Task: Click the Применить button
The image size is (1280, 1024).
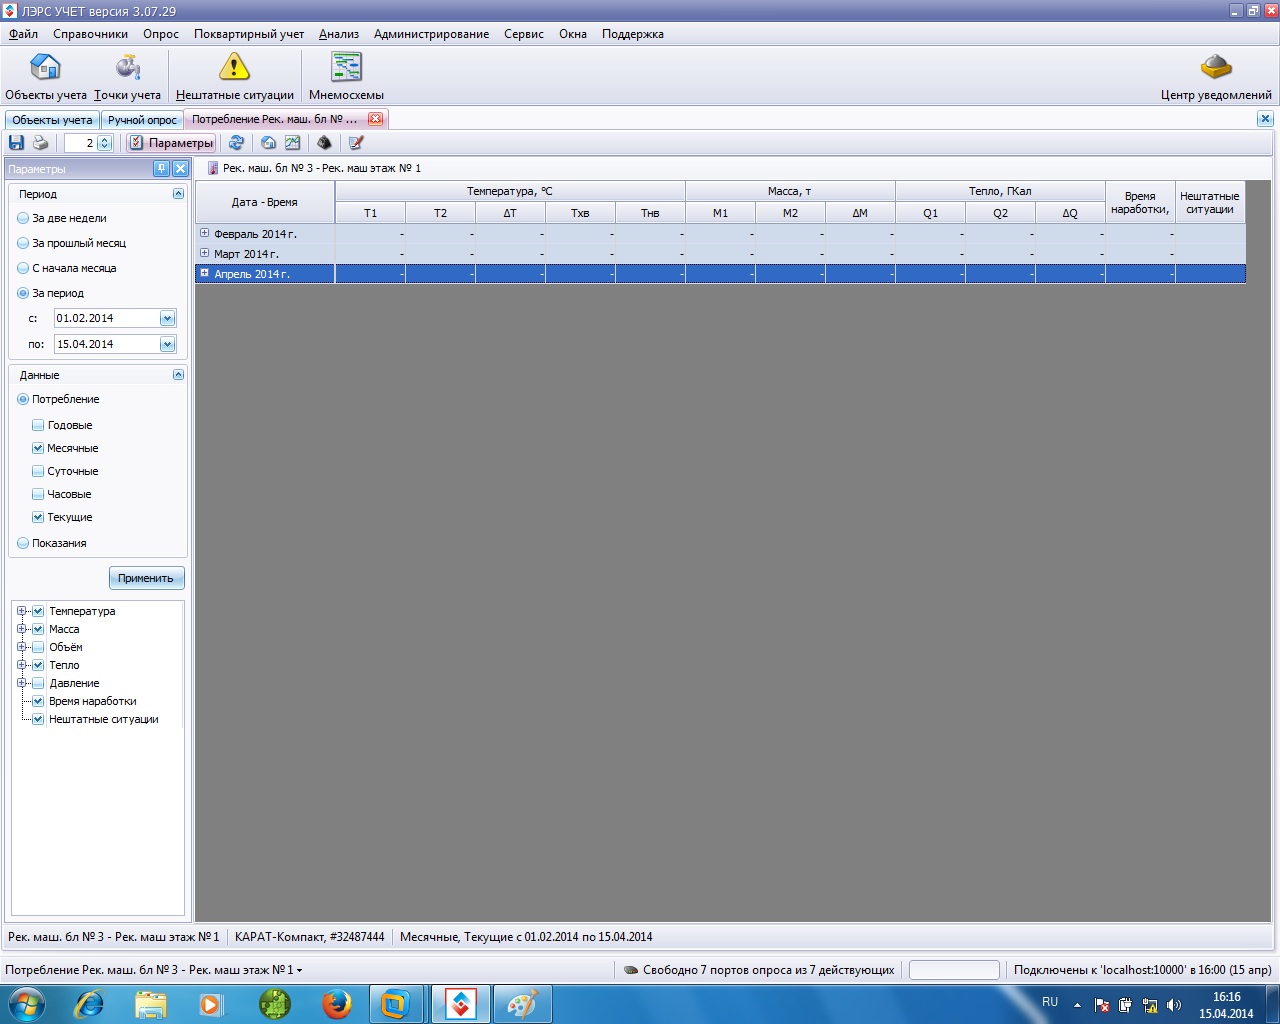Action: (146, 578)
